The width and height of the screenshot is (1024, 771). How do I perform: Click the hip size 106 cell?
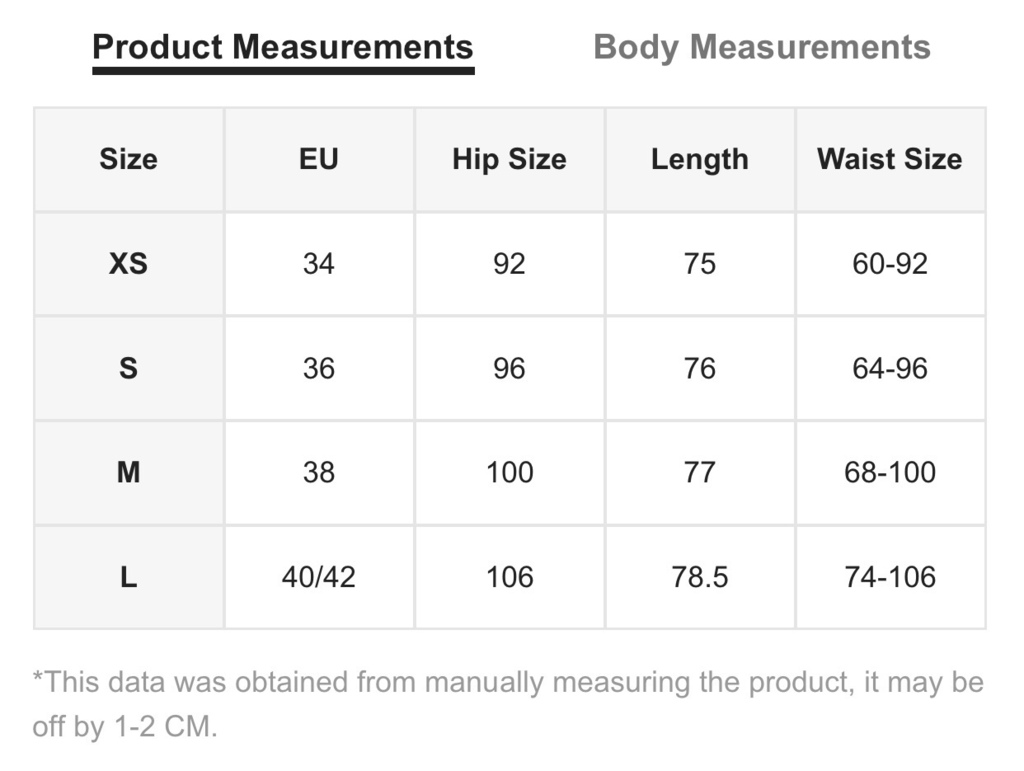pyautogui.click(x=509, y=577)
